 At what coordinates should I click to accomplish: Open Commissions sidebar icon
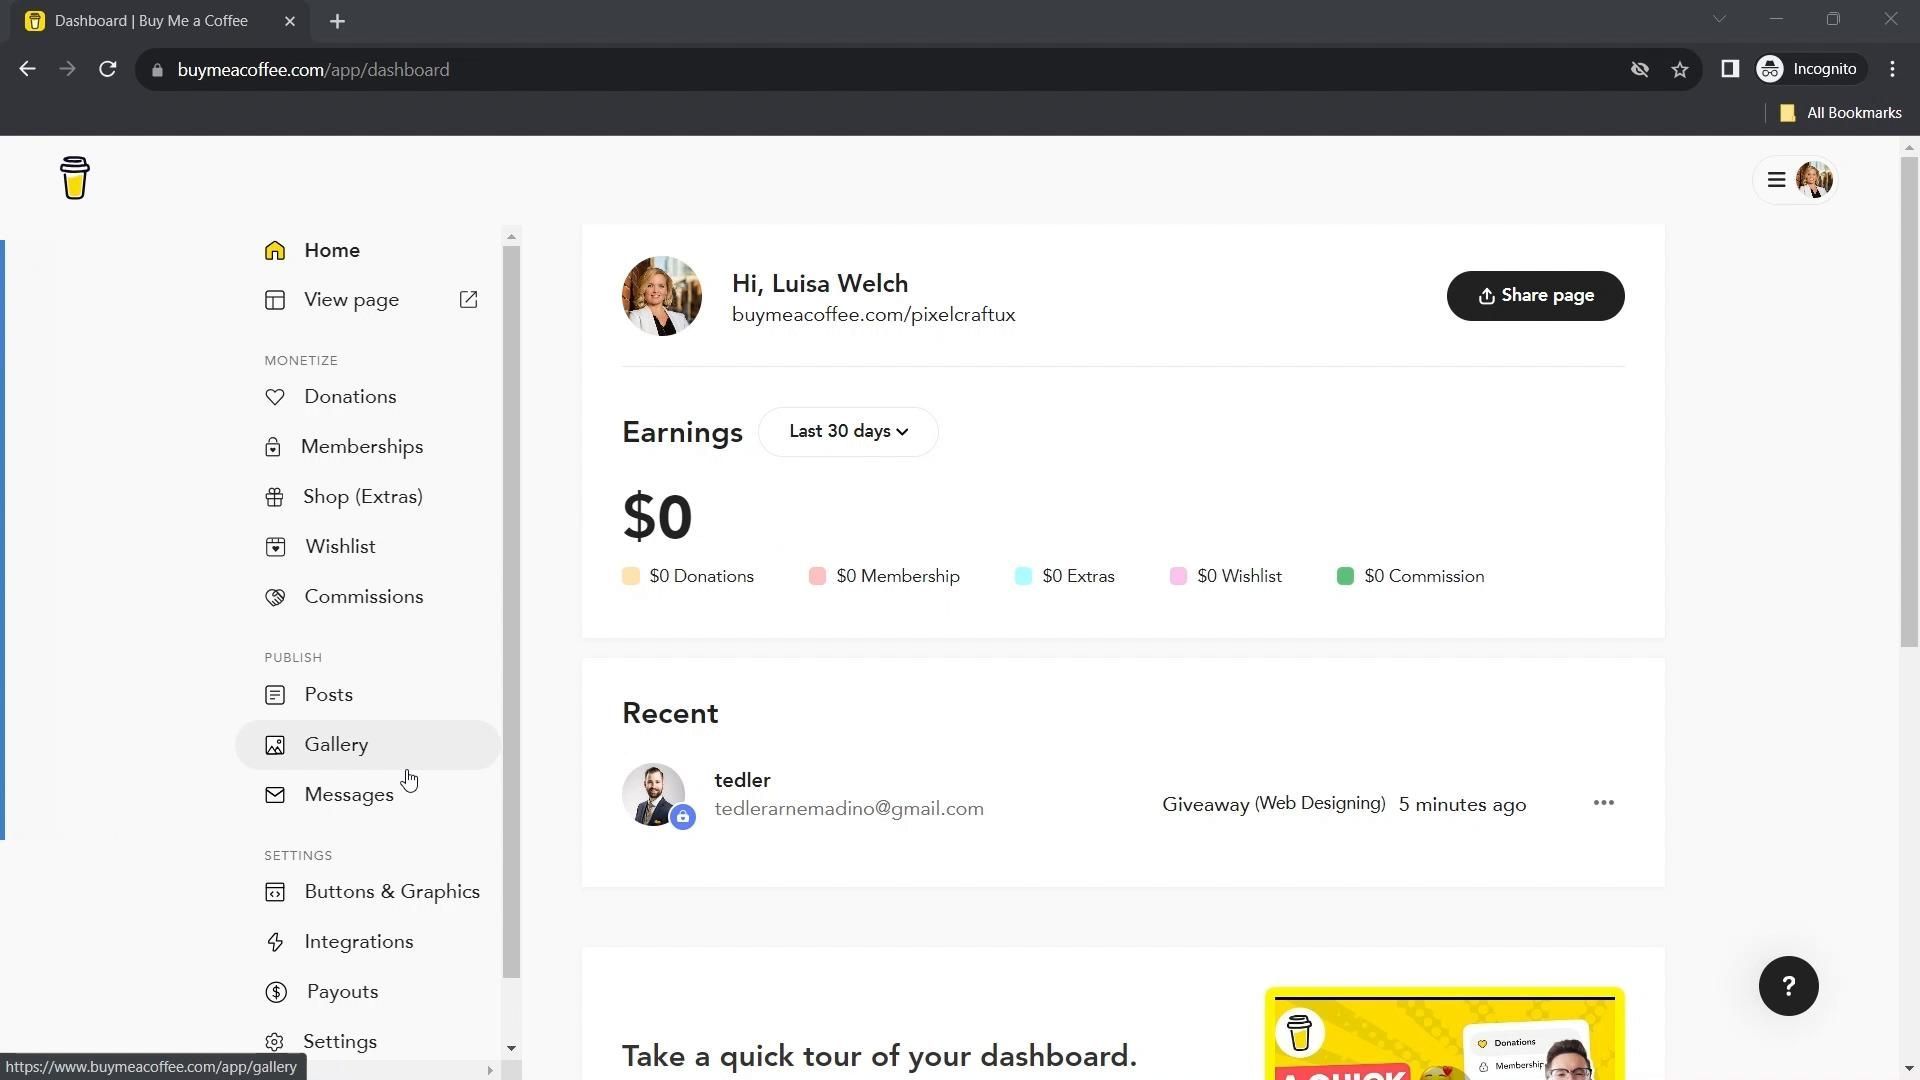[275, 597]
